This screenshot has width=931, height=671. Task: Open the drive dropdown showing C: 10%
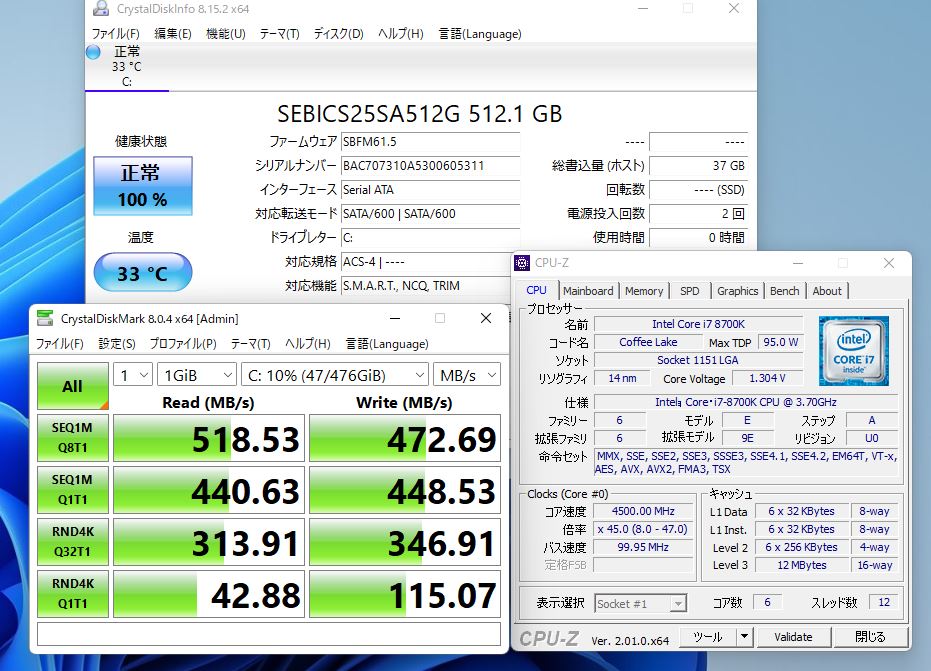tap(335, 375)
